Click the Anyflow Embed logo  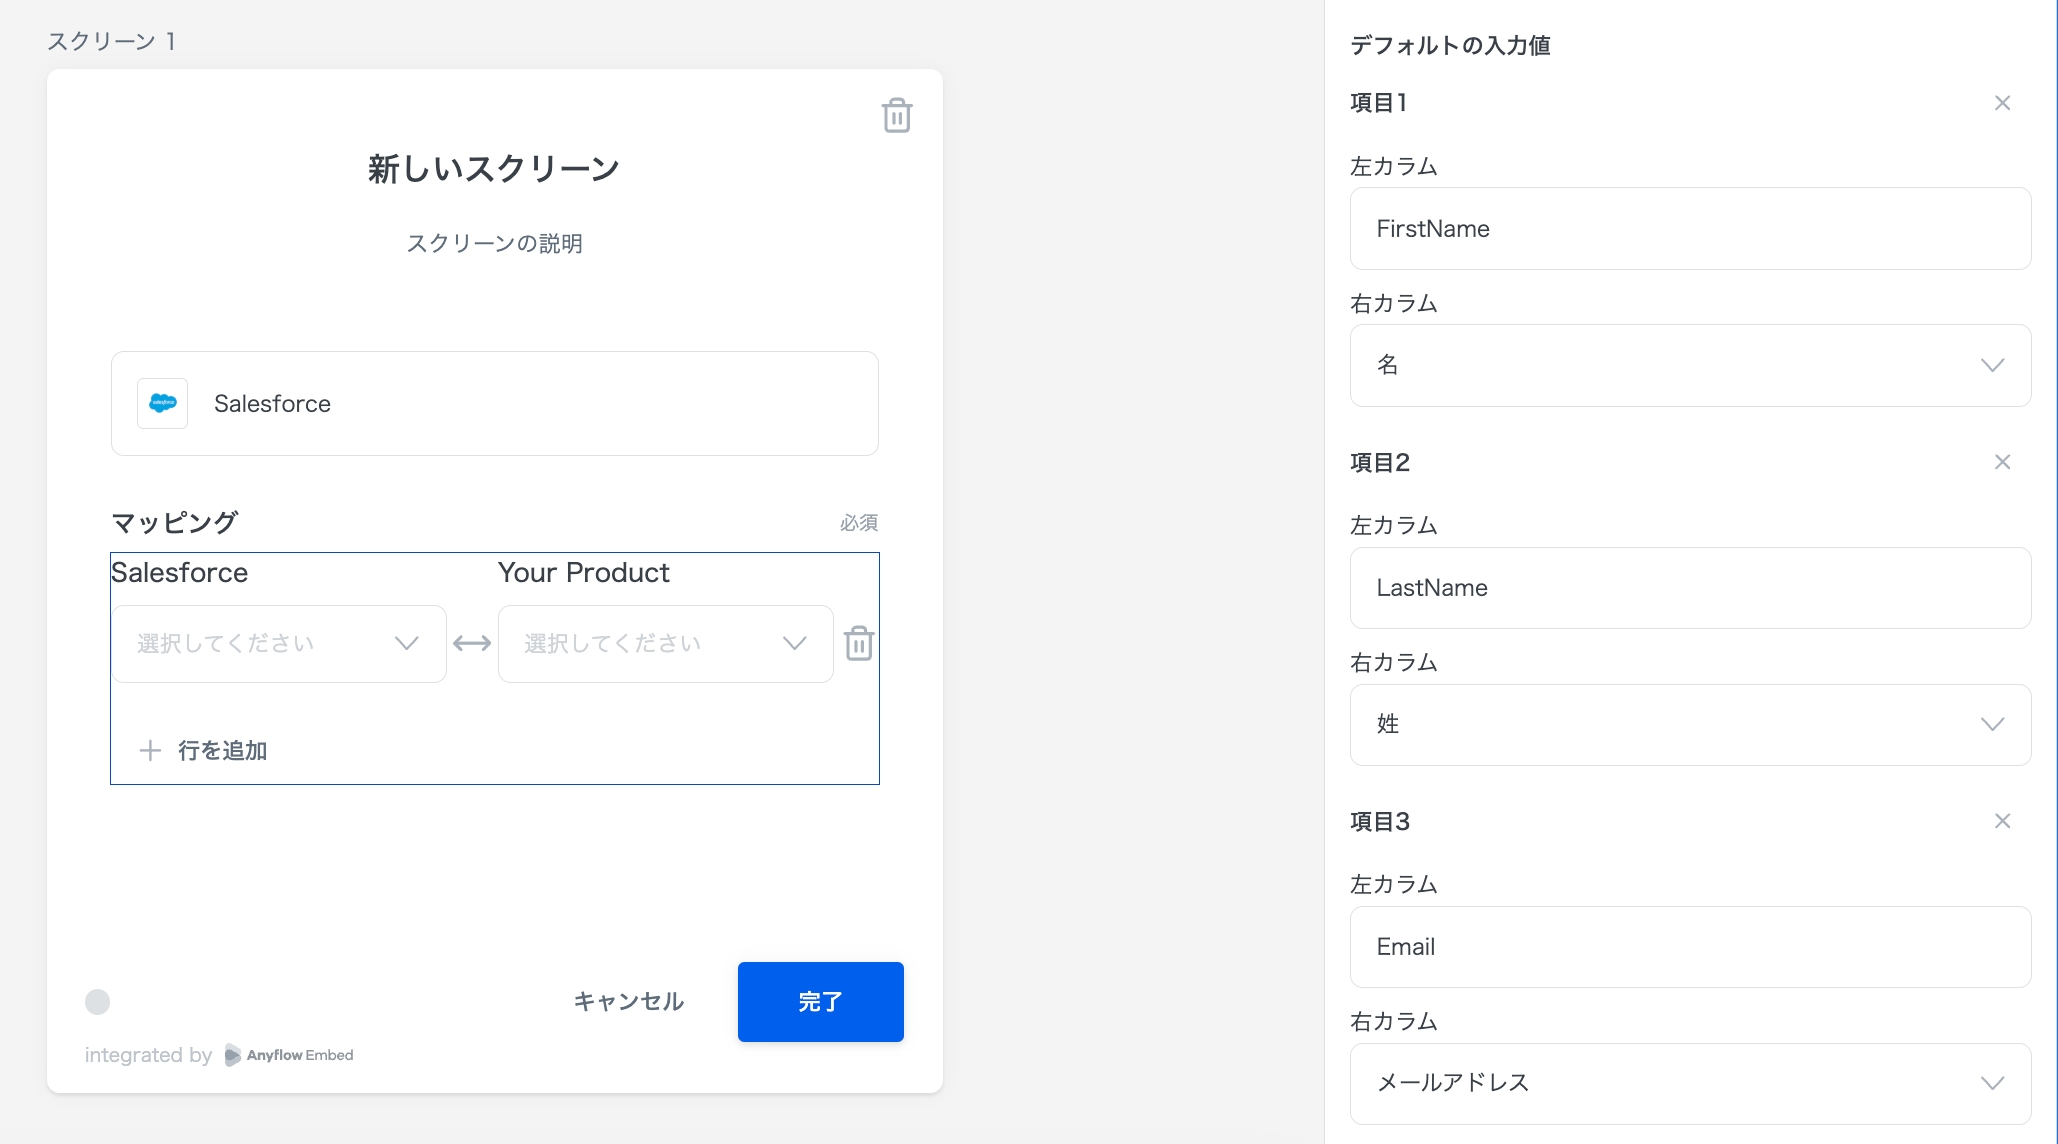coord(290,1055)
